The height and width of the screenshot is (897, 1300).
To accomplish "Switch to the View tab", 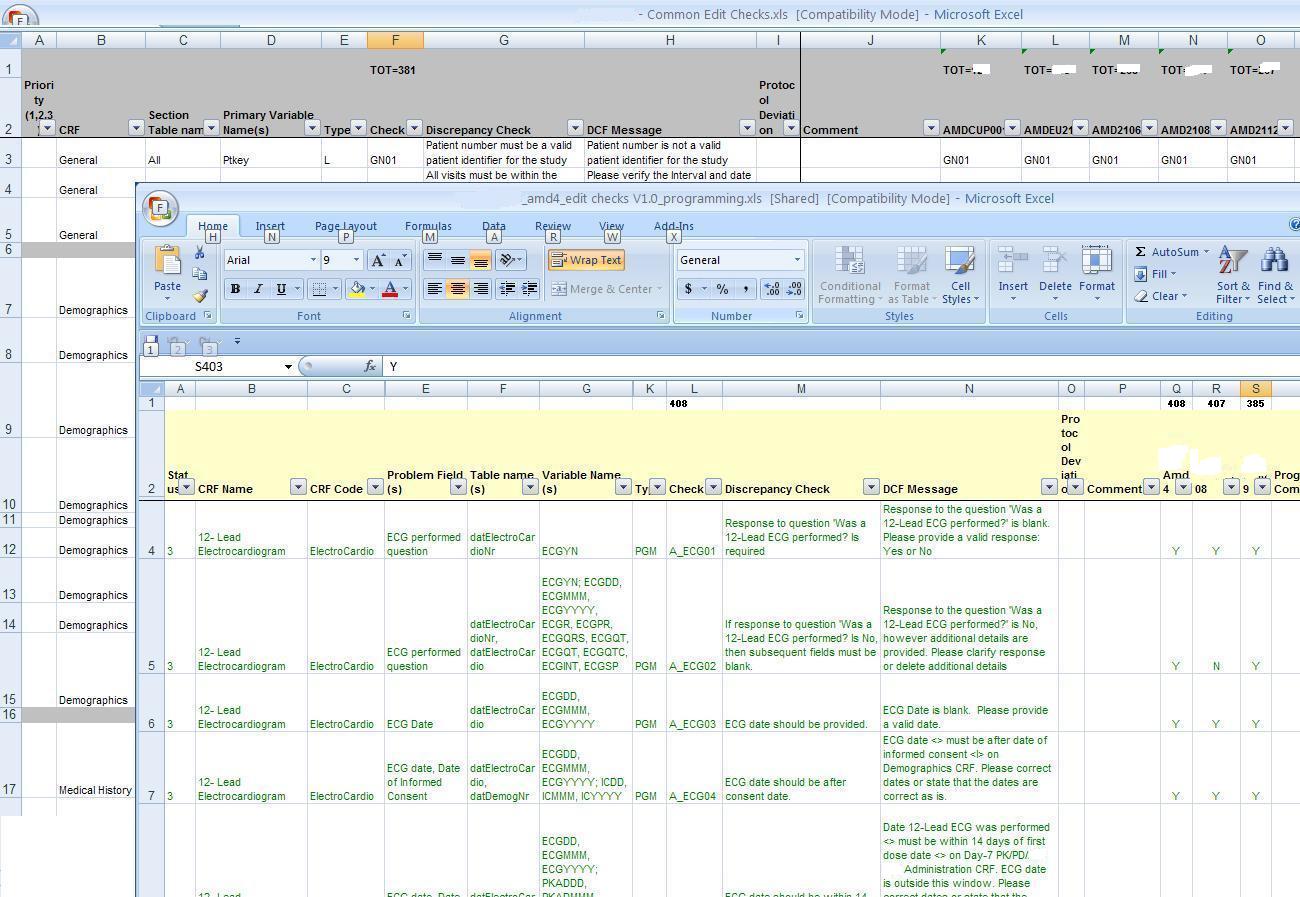I will tap(611, 226).
